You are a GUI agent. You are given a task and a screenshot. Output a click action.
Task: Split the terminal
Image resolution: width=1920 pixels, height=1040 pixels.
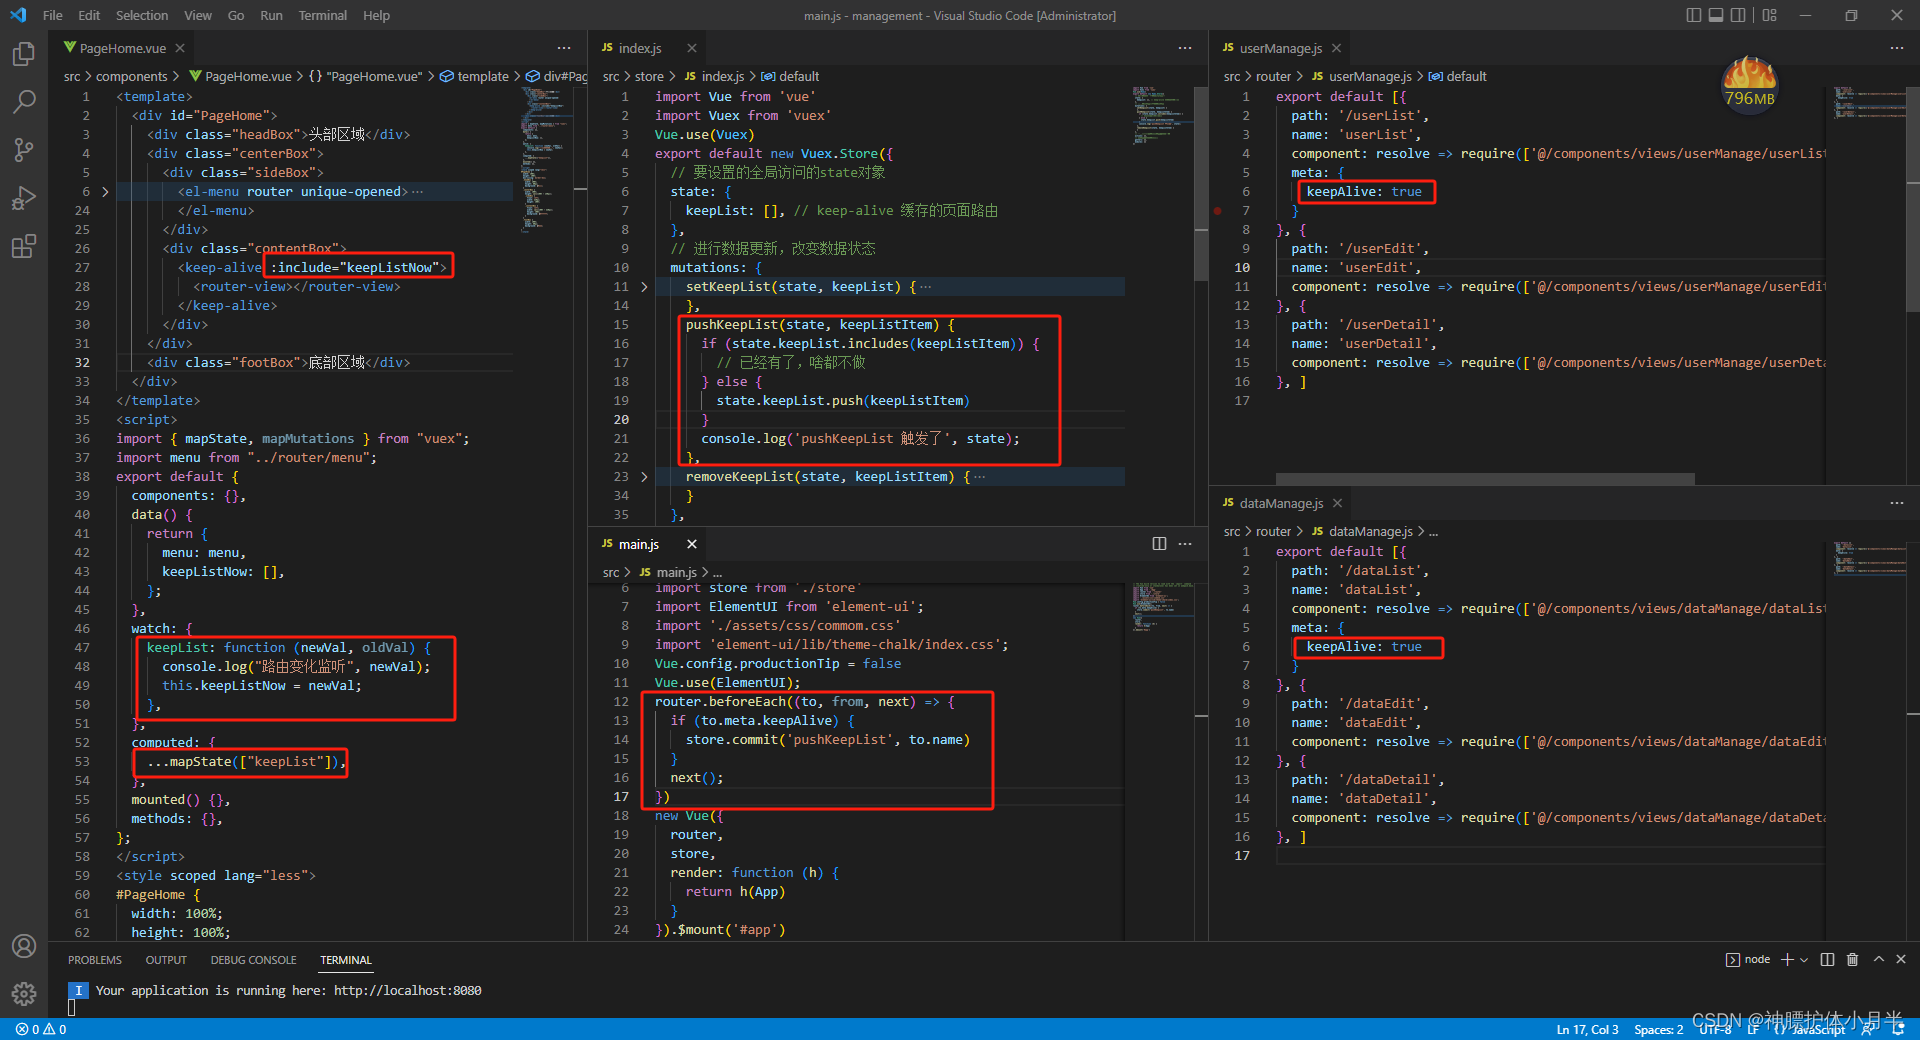click(x=1827, y=959)
